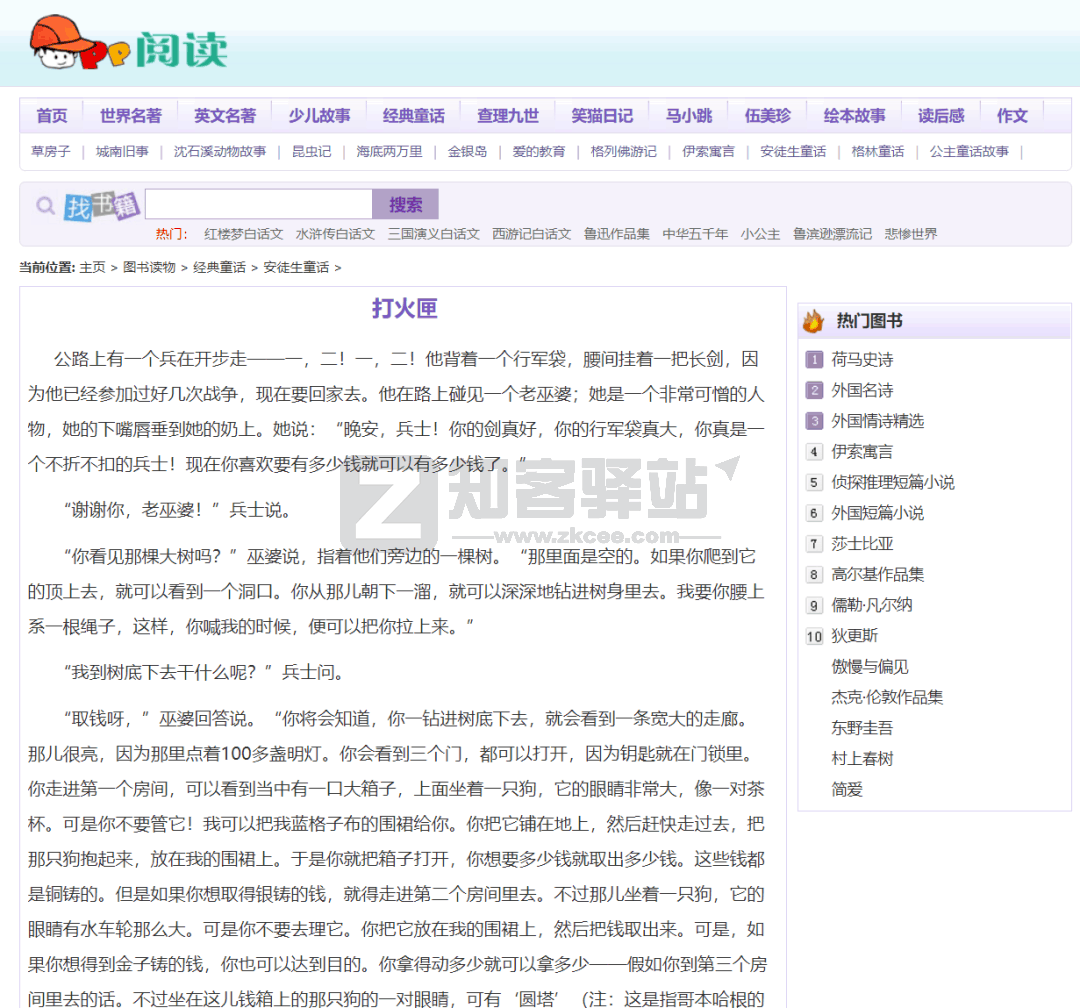Viewport: 1080px width, 1008px height.
Task: Switch to the 作文 tab
Action: pyautogui.click(x=1011, y=115)
